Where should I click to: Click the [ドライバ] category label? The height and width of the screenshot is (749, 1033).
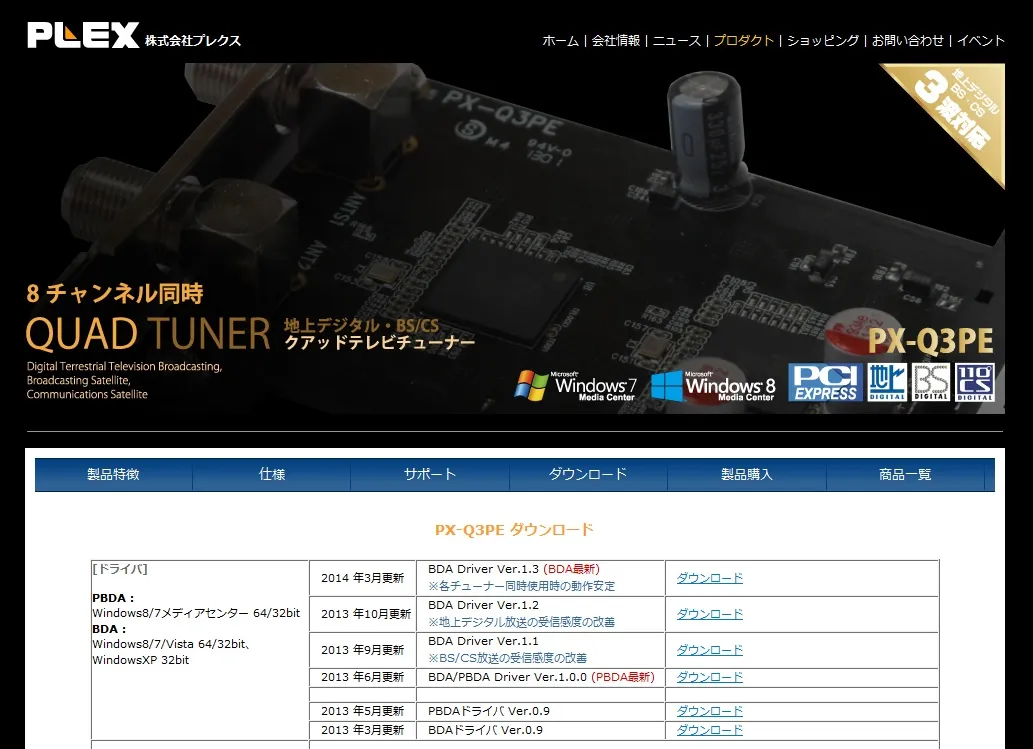(x=120, y=569)
